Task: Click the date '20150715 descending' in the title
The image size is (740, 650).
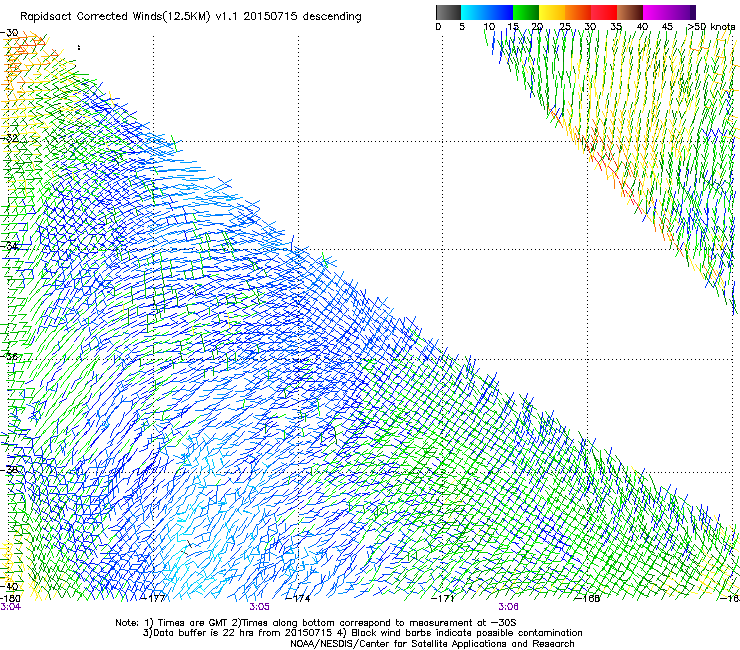Action: 302,17
